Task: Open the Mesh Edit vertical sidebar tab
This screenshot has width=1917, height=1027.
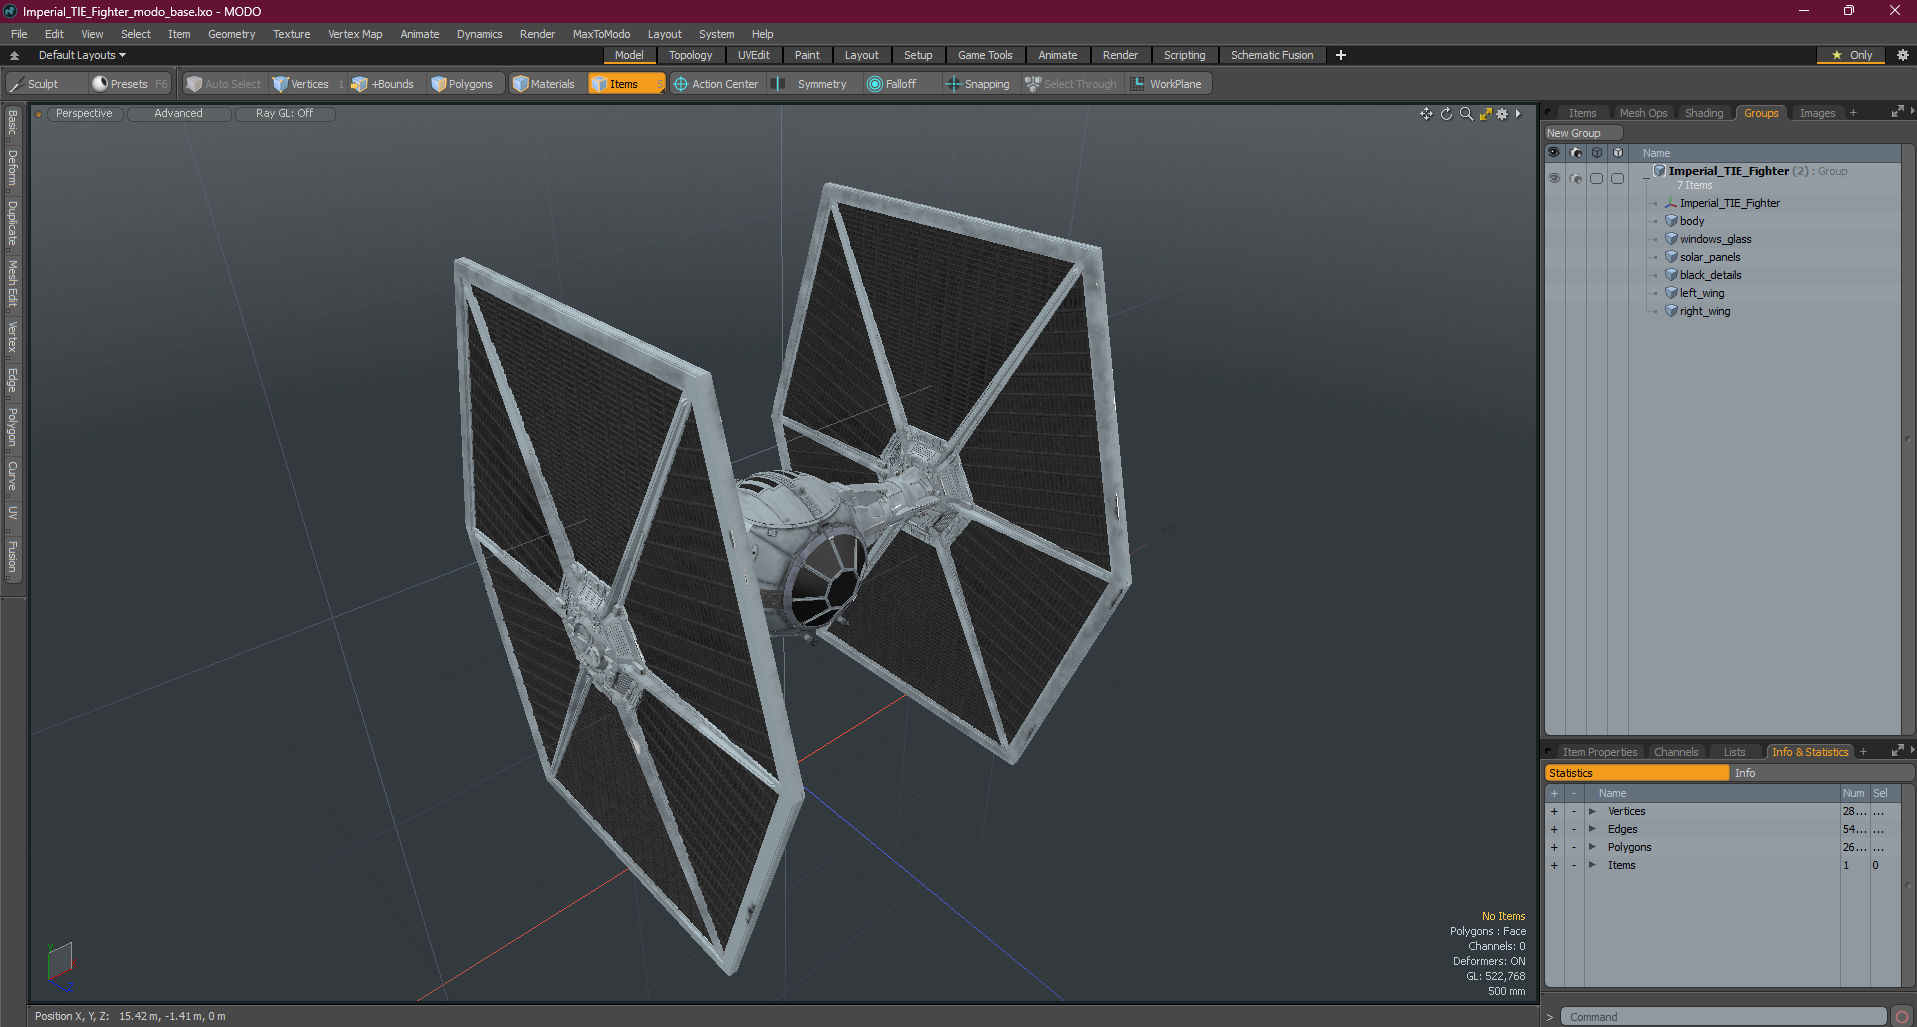Action: tap(13, 284)
